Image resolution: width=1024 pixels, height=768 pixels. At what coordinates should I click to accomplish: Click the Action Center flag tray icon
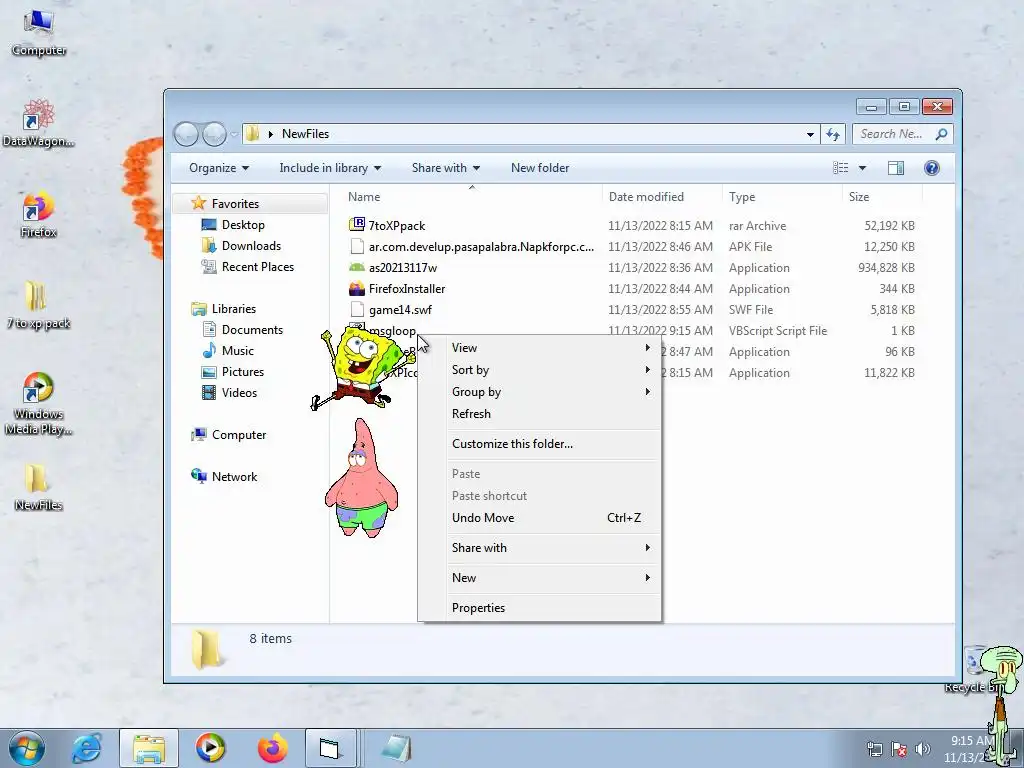899,749
